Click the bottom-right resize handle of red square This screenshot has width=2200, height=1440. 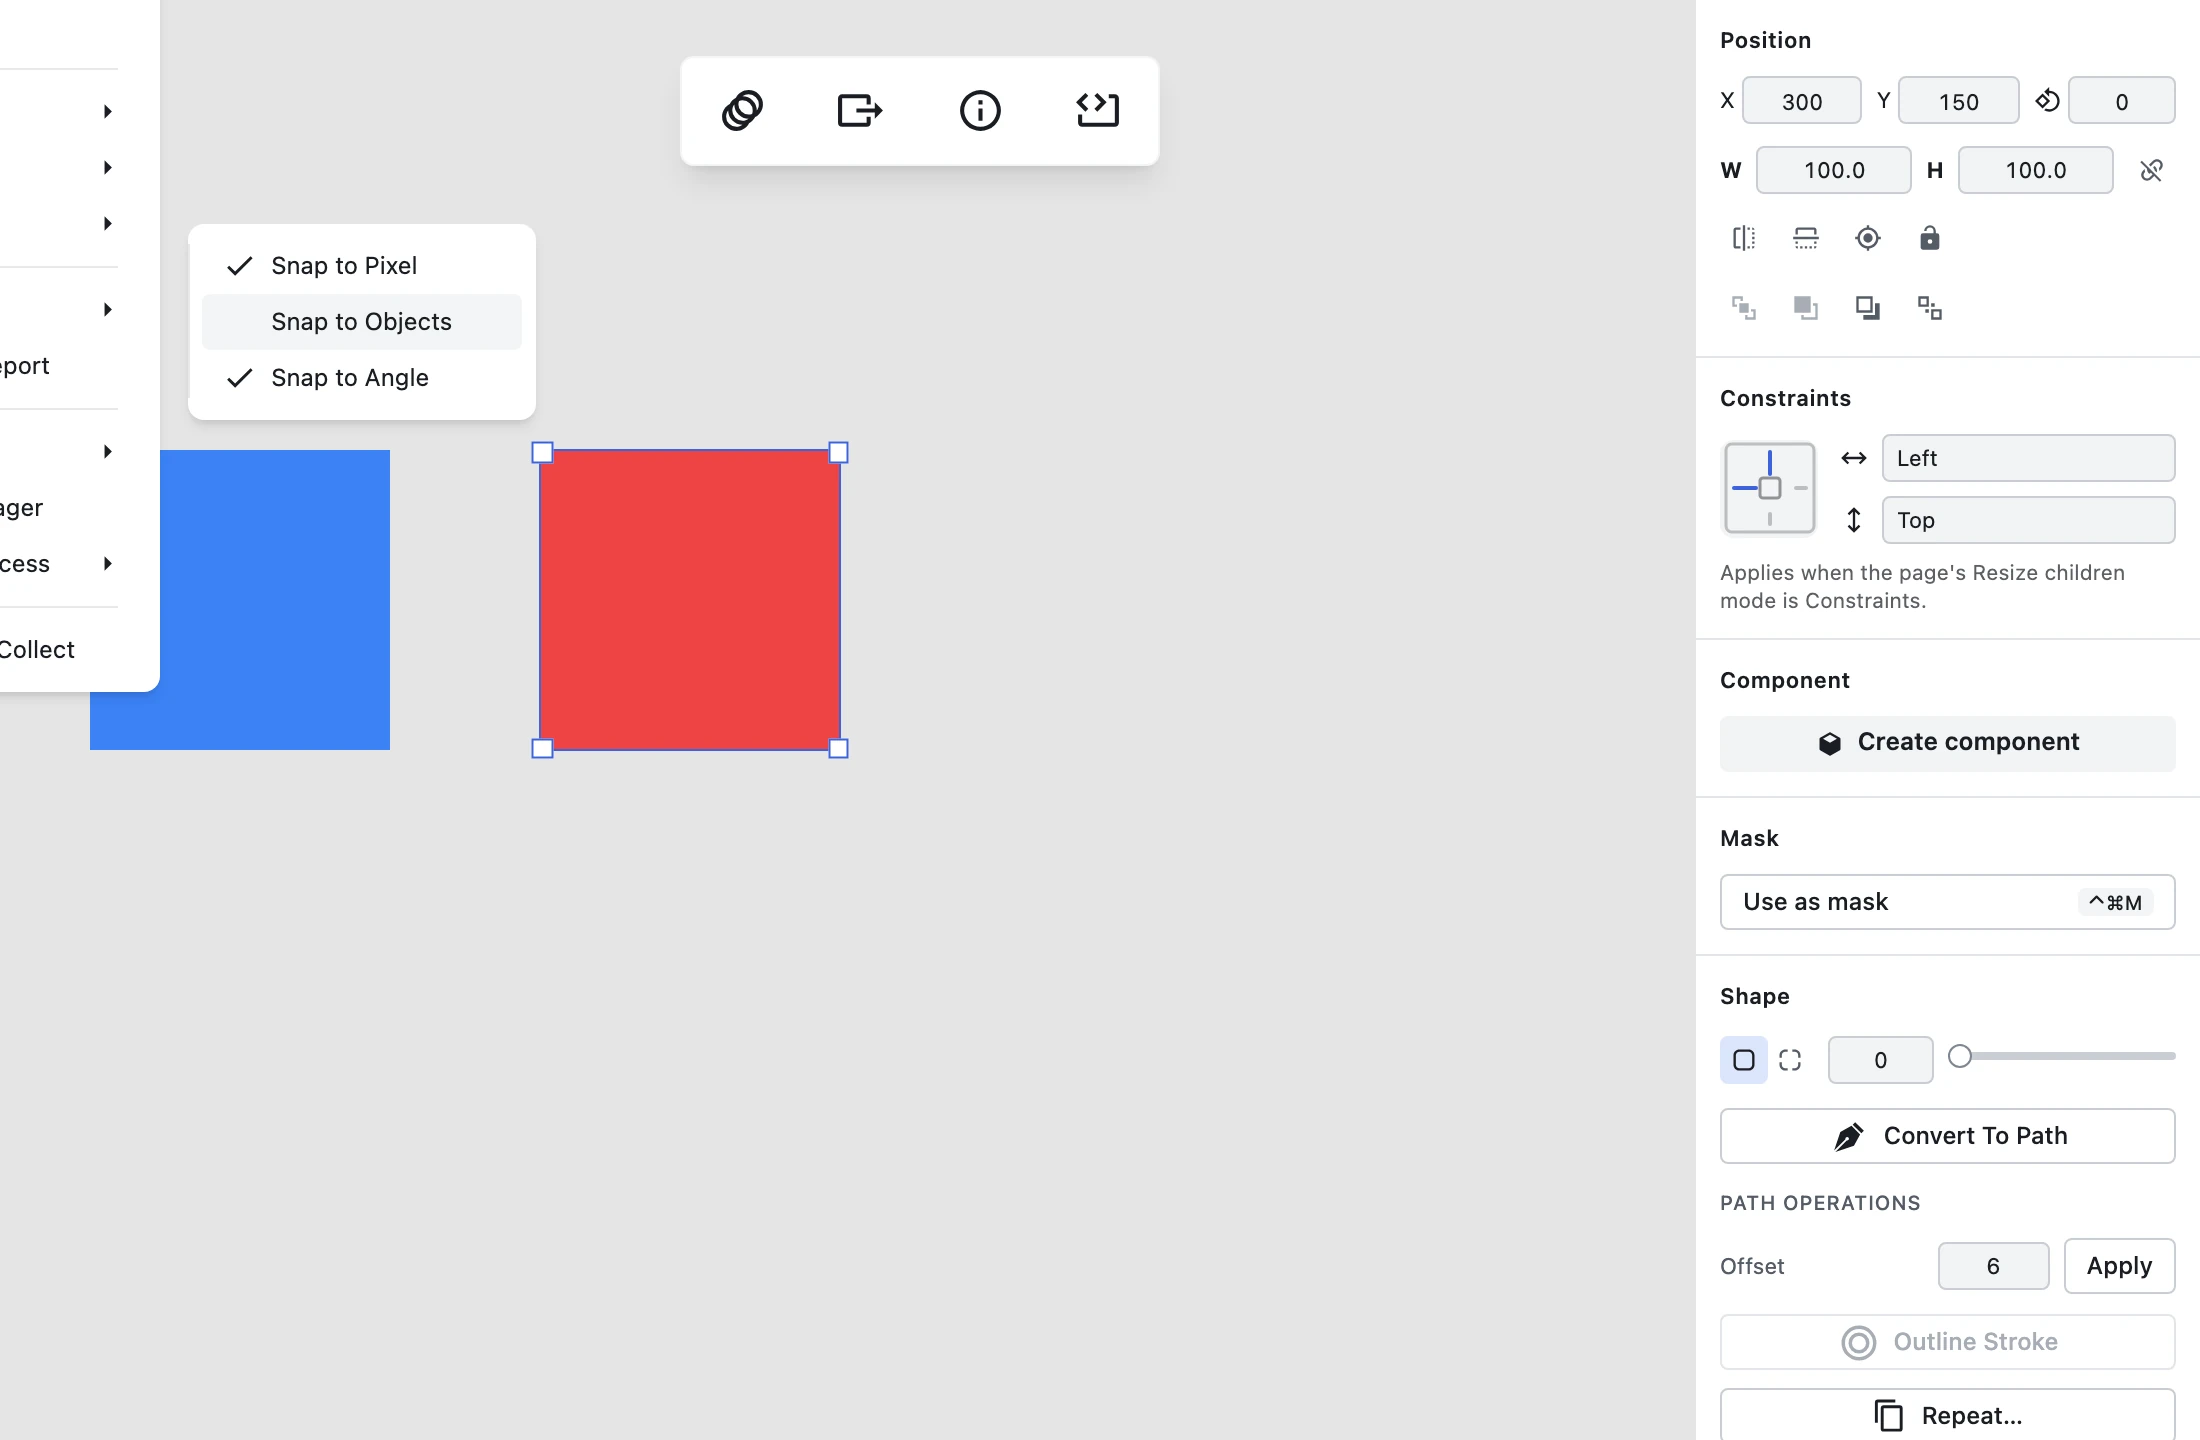[838, 748]
